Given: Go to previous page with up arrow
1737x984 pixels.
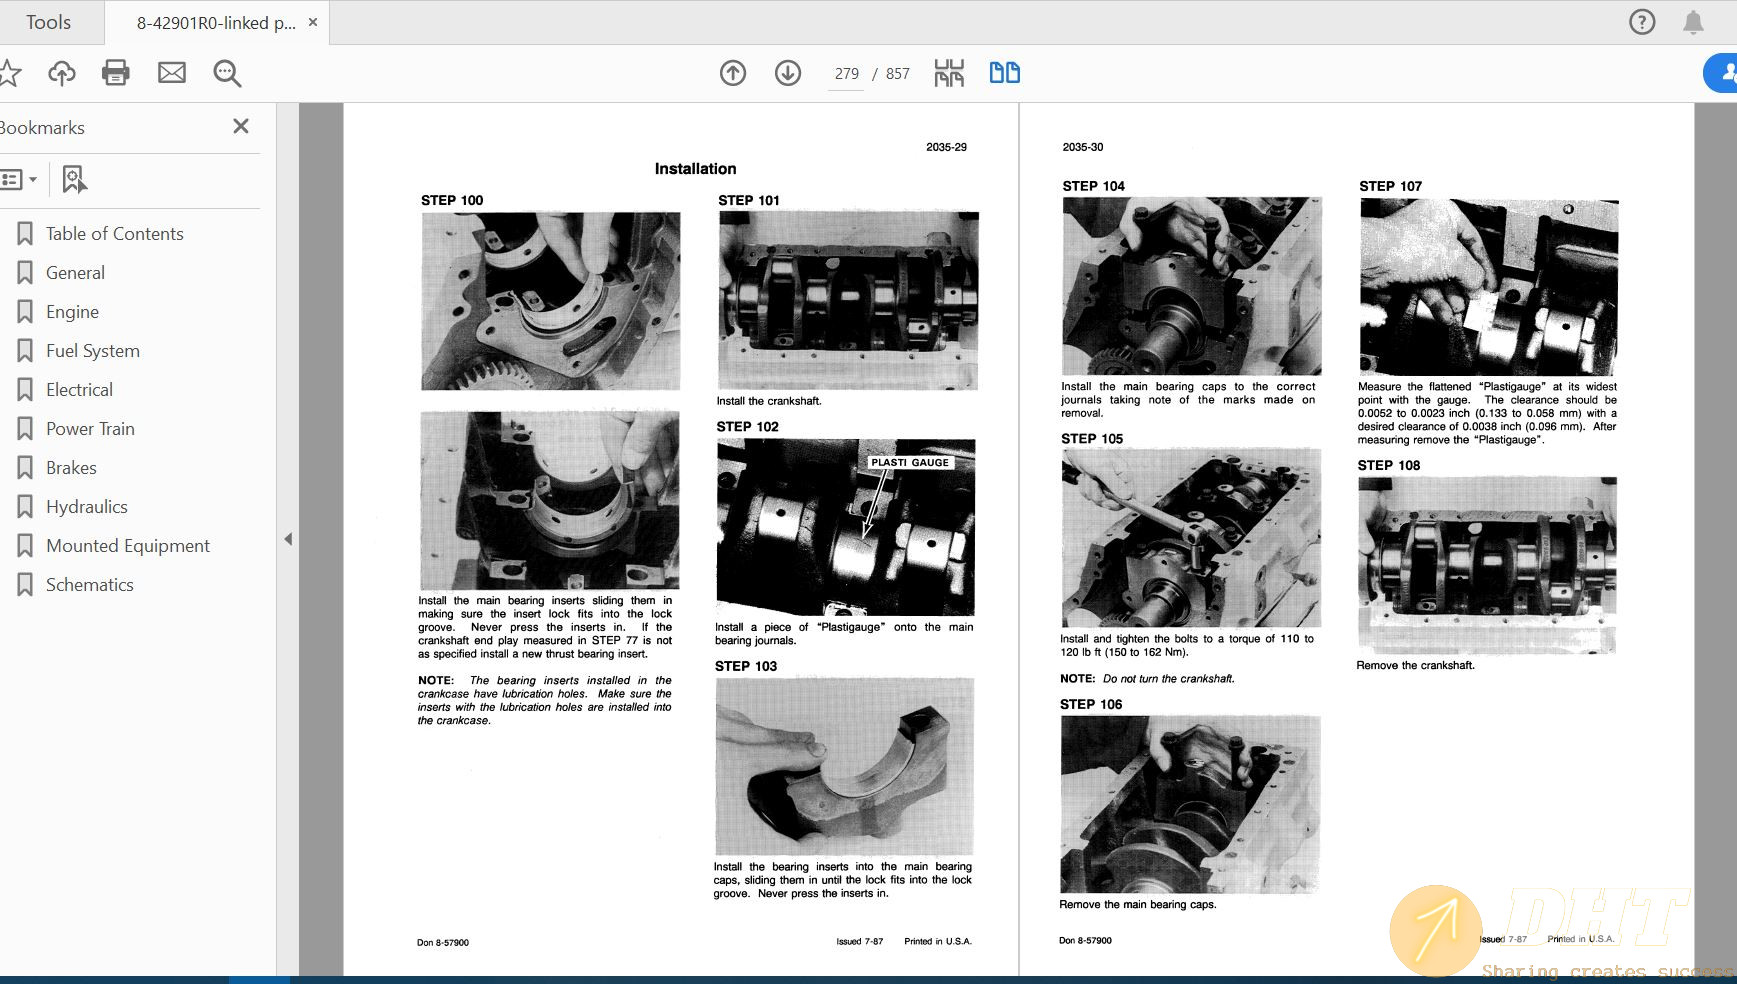Looking at the screenshot, I should 733,73.
